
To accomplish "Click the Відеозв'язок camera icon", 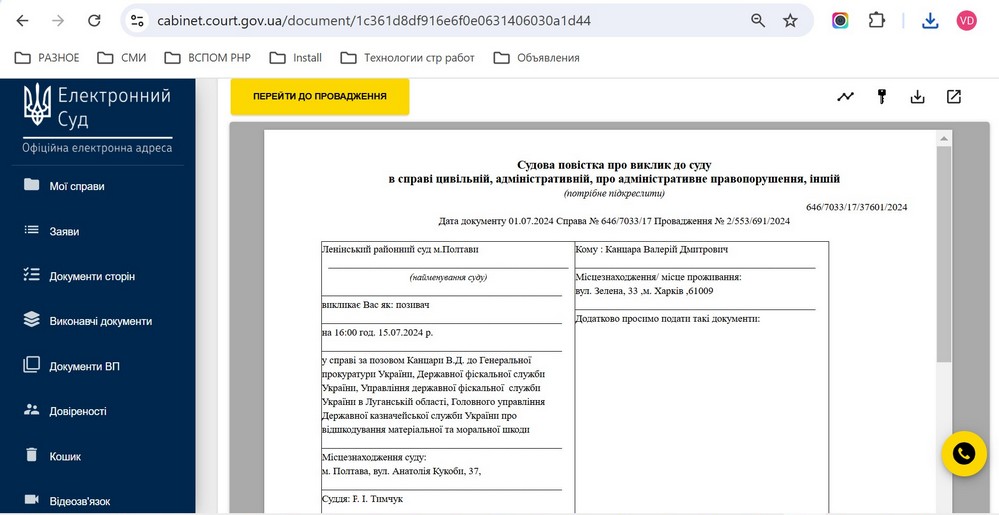I will (31, 499).
